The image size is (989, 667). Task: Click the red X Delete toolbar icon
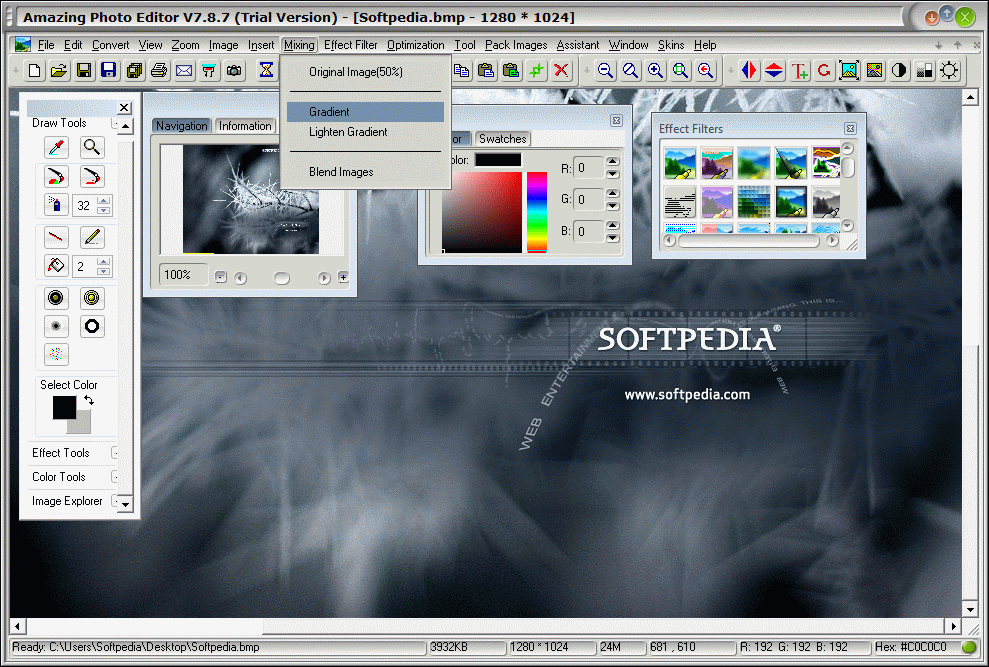pyautogui.click(x=561, y=70)
